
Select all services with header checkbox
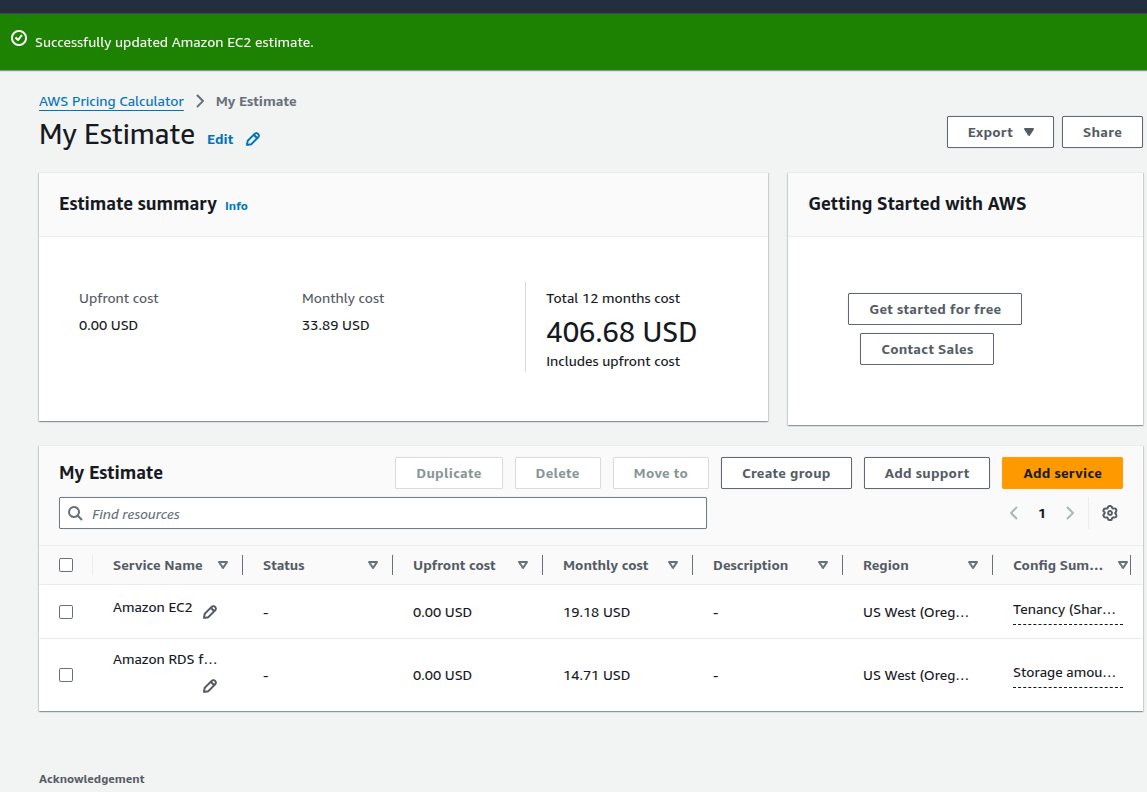tap(66, 565)
